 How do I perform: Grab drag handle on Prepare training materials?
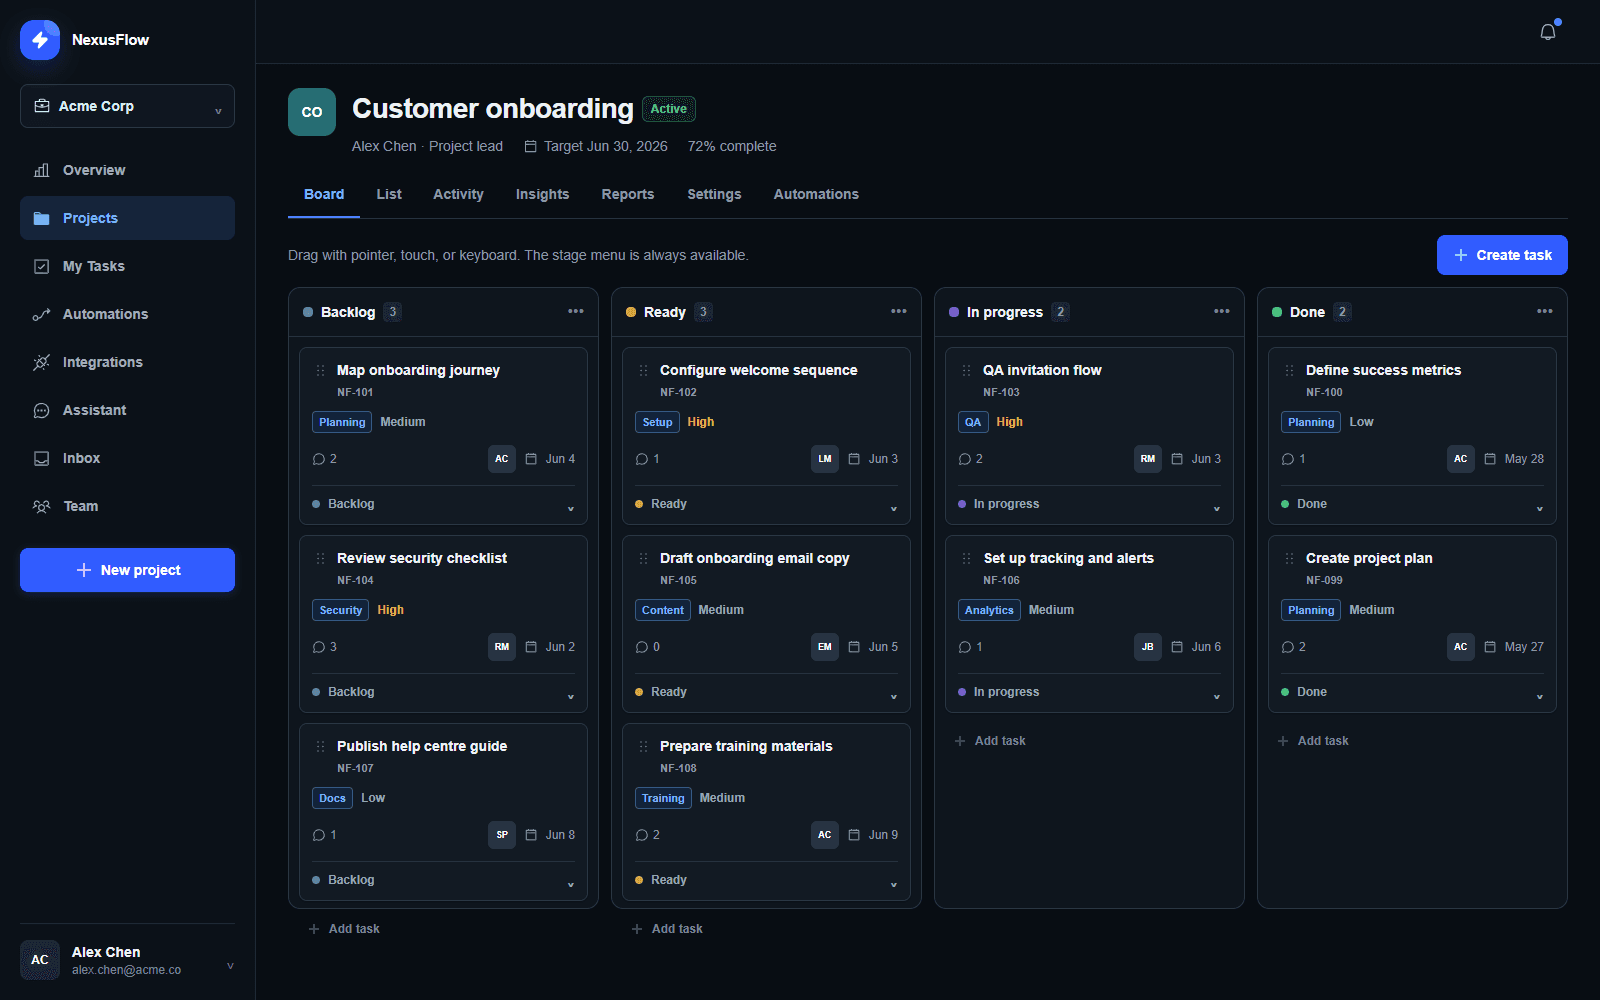[x=643, y=746]
